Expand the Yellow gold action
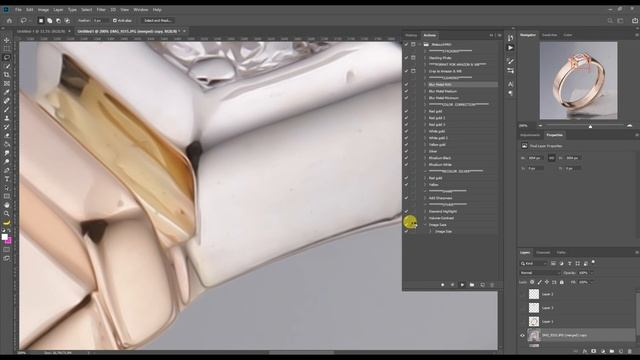 425,144
